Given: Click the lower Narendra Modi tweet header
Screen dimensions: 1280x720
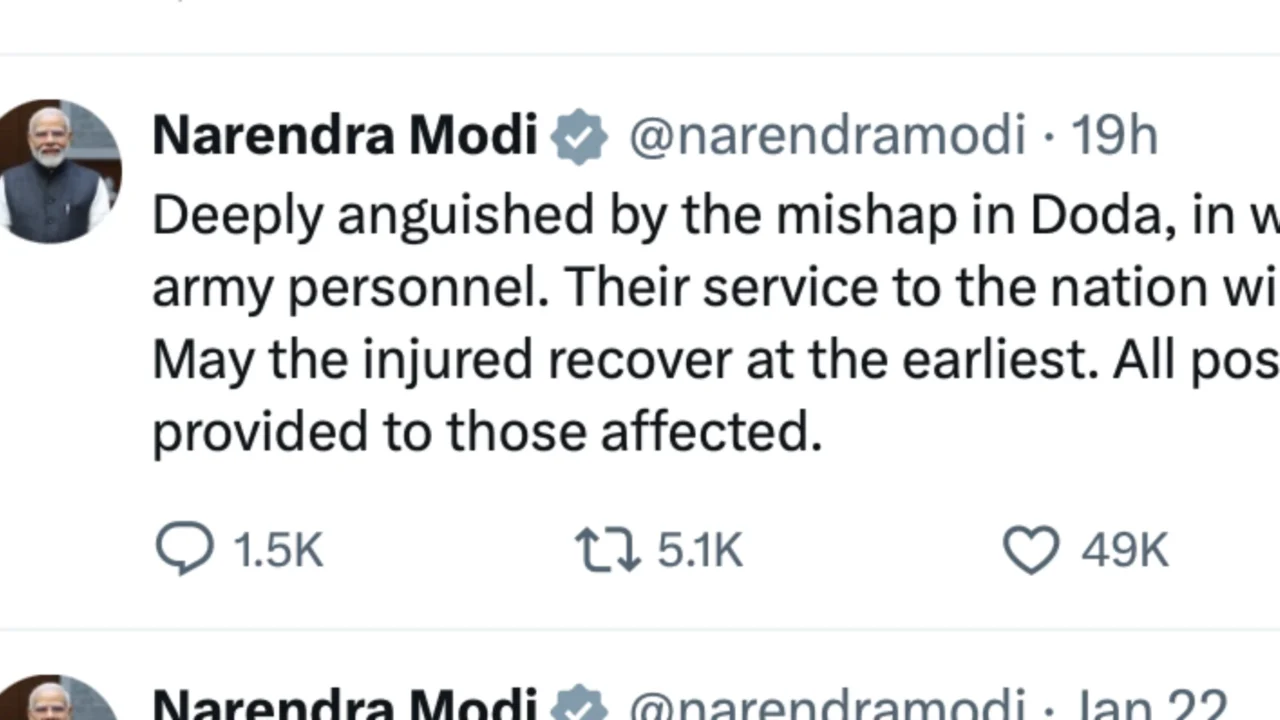Looking at the screenshot, I should (344, 703).
